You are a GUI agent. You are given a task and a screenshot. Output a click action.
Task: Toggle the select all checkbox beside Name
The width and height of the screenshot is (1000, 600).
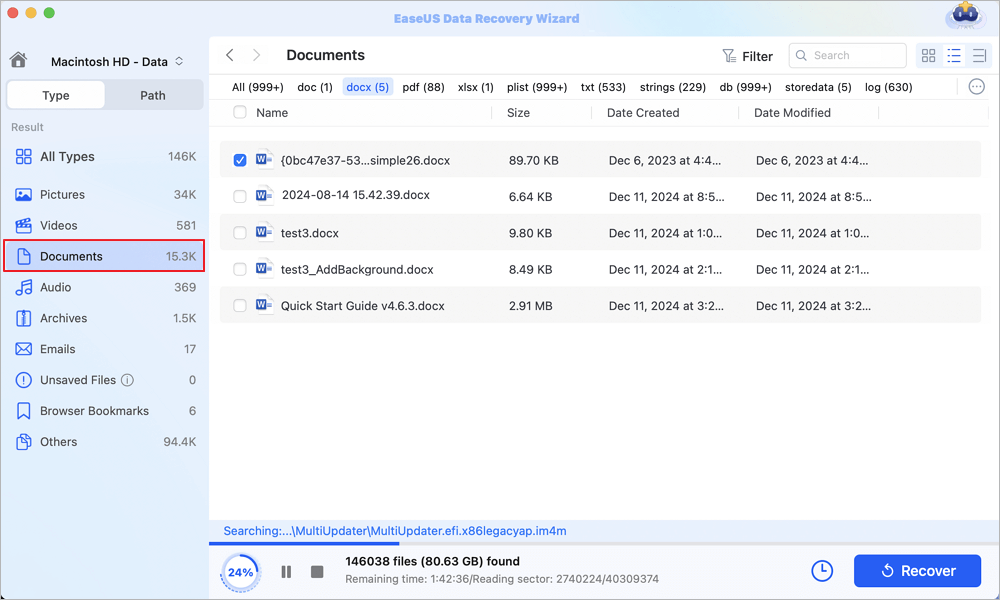point(240,113)
